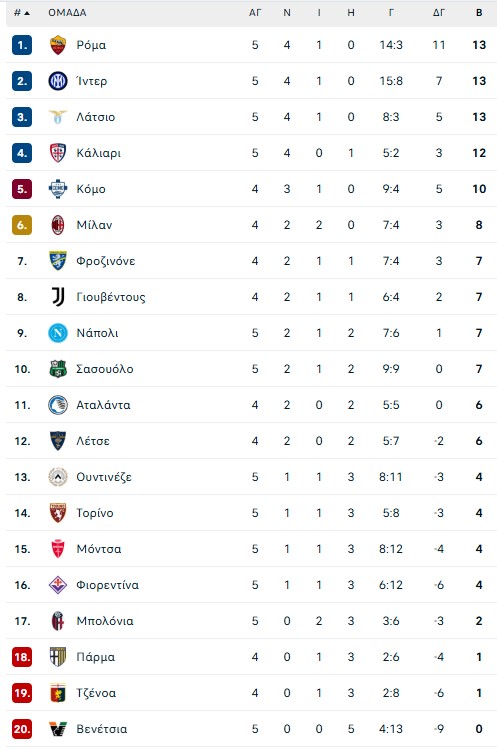Select the Φιορεντίνα purple crest

[58, 585]
